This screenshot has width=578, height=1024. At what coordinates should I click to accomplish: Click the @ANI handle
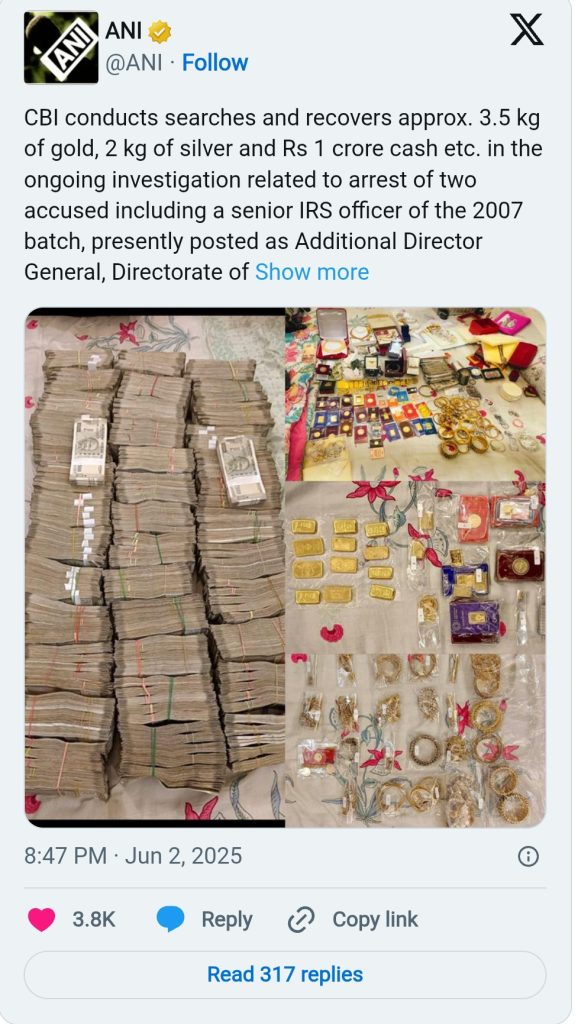point(134,63)
